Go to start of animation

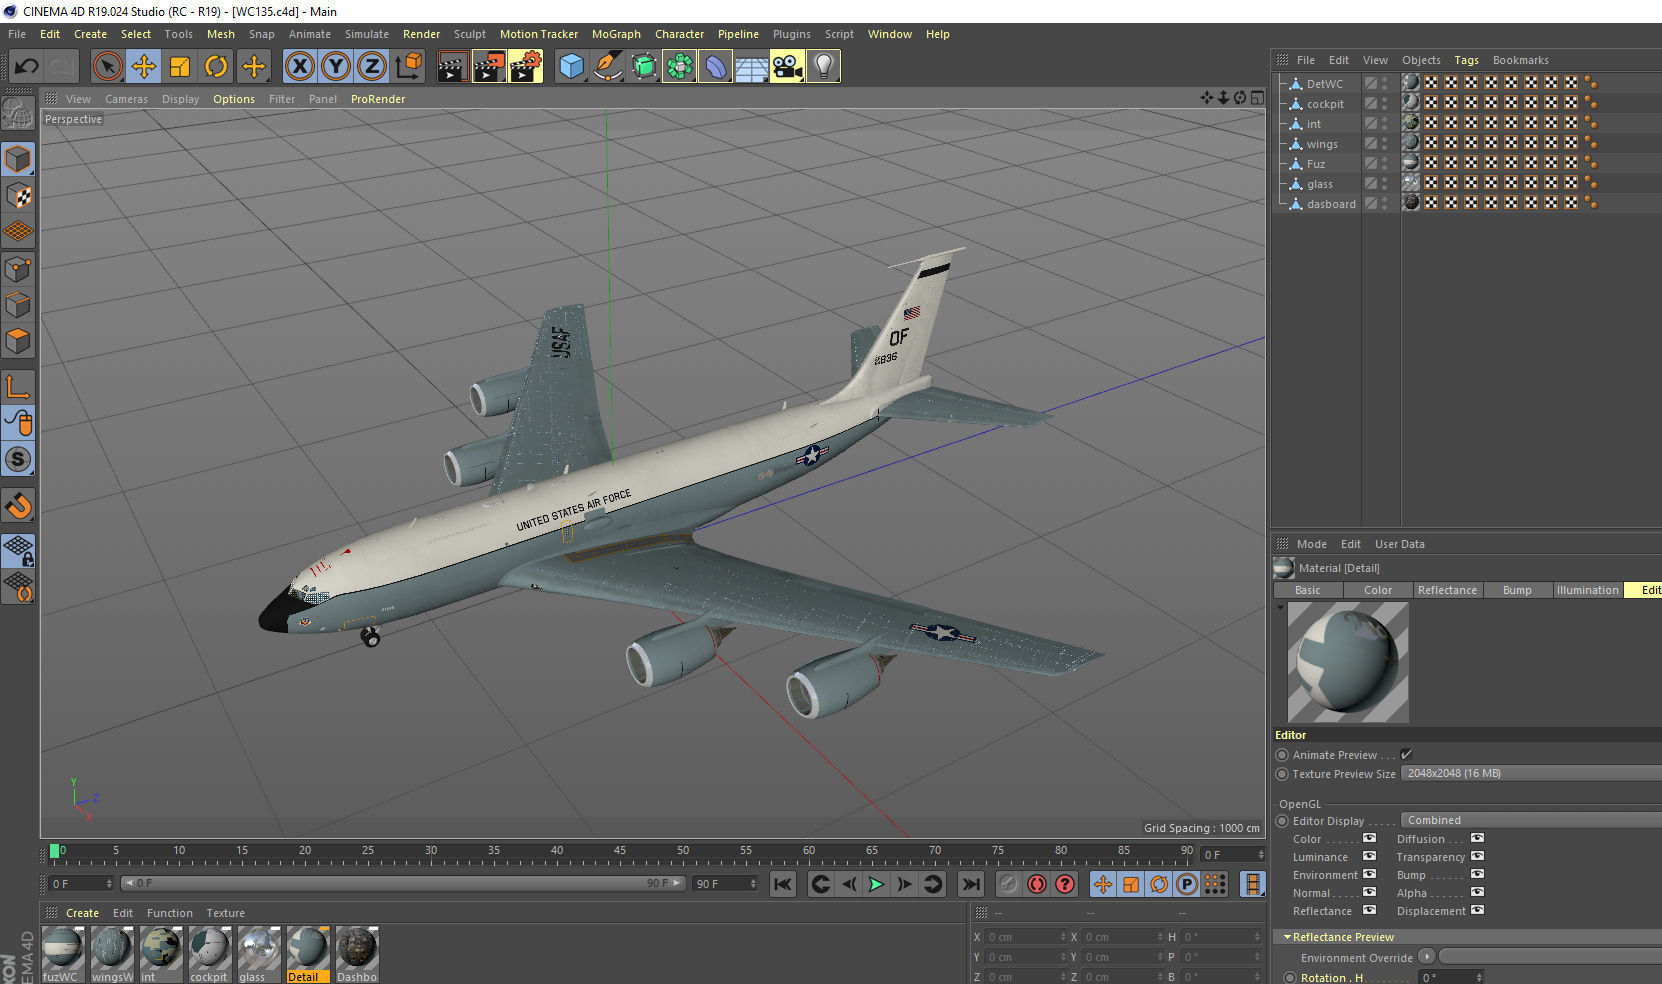pyautogui.click(x=783, y=884)
